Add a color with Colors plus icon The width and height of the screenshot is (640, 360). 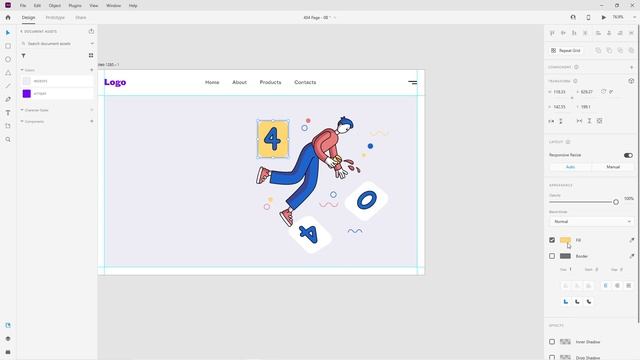[x=91, y=70]
